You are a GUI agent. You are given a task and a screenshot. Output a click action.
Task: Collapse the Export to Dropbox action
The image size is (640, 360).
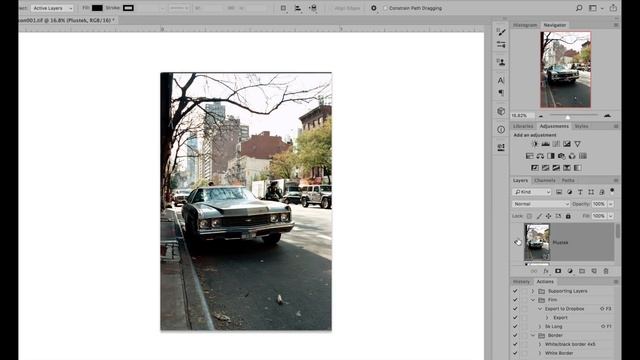coord(540,309)
